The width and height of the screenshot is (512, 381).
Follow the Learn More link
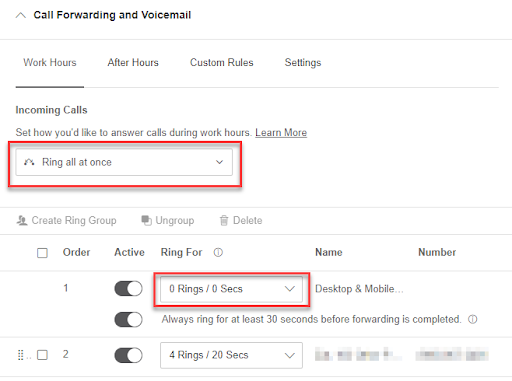[x=281, y=133]
